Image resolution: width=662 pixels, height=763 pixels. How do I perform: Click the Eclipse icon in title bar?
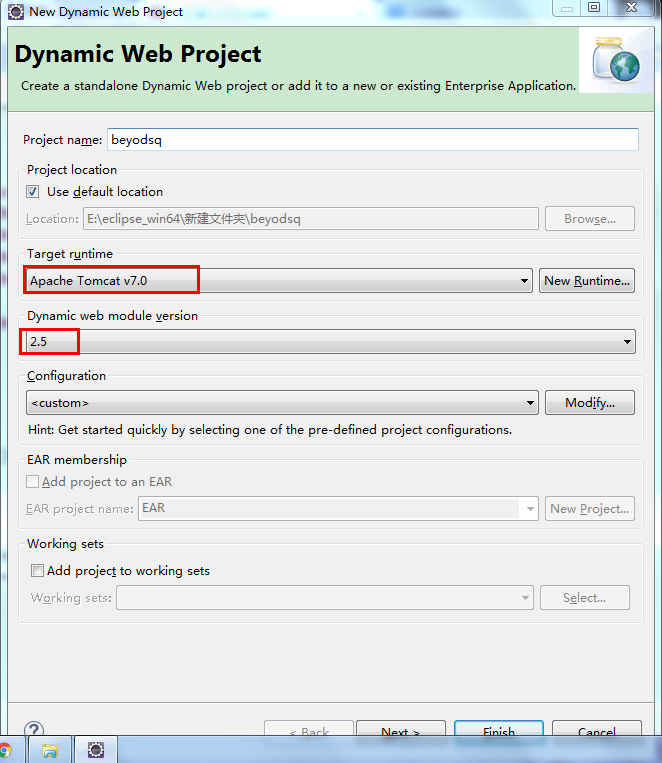[x=16, y=11]
